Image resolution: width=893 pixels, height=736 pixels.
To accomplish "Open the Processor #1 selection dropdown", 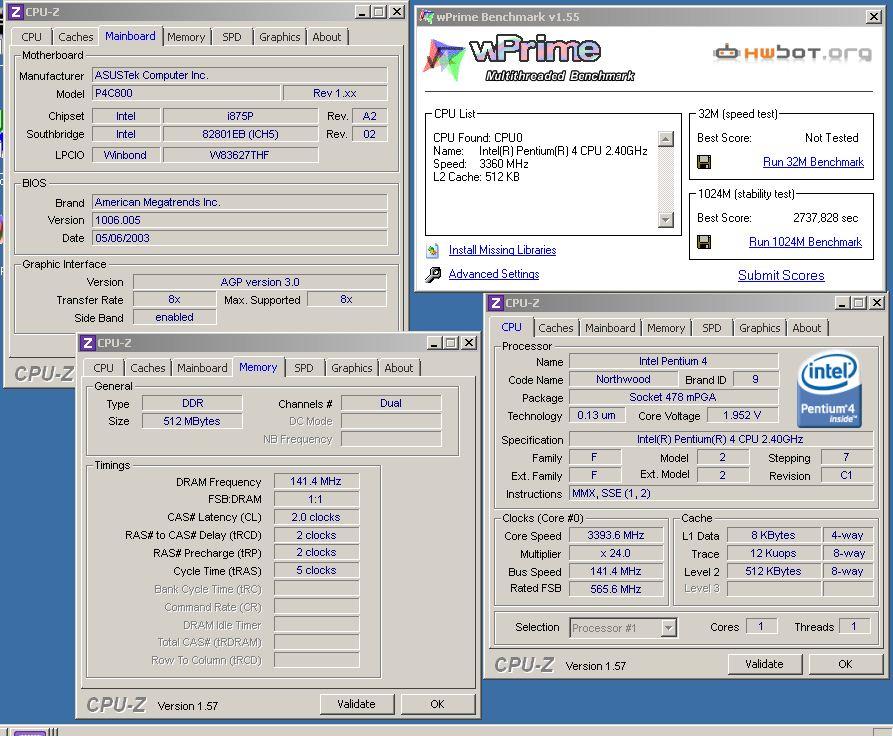I will [669, 628].
